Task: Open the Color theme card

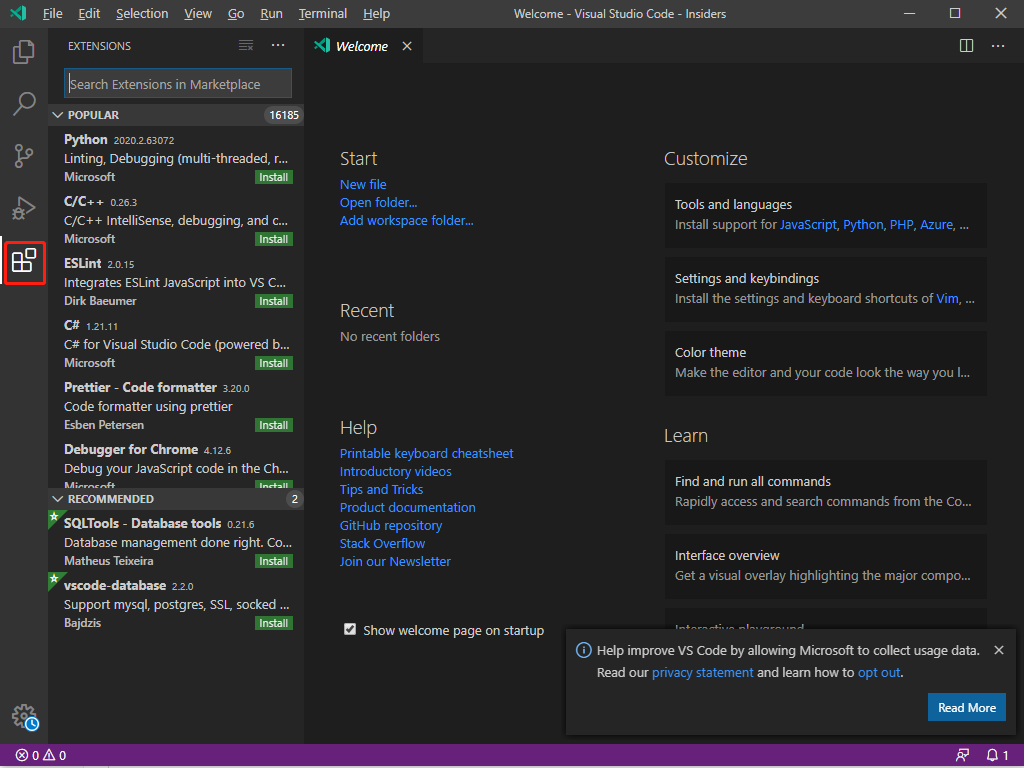Action: pyautogui.click(x=825, y=363)
